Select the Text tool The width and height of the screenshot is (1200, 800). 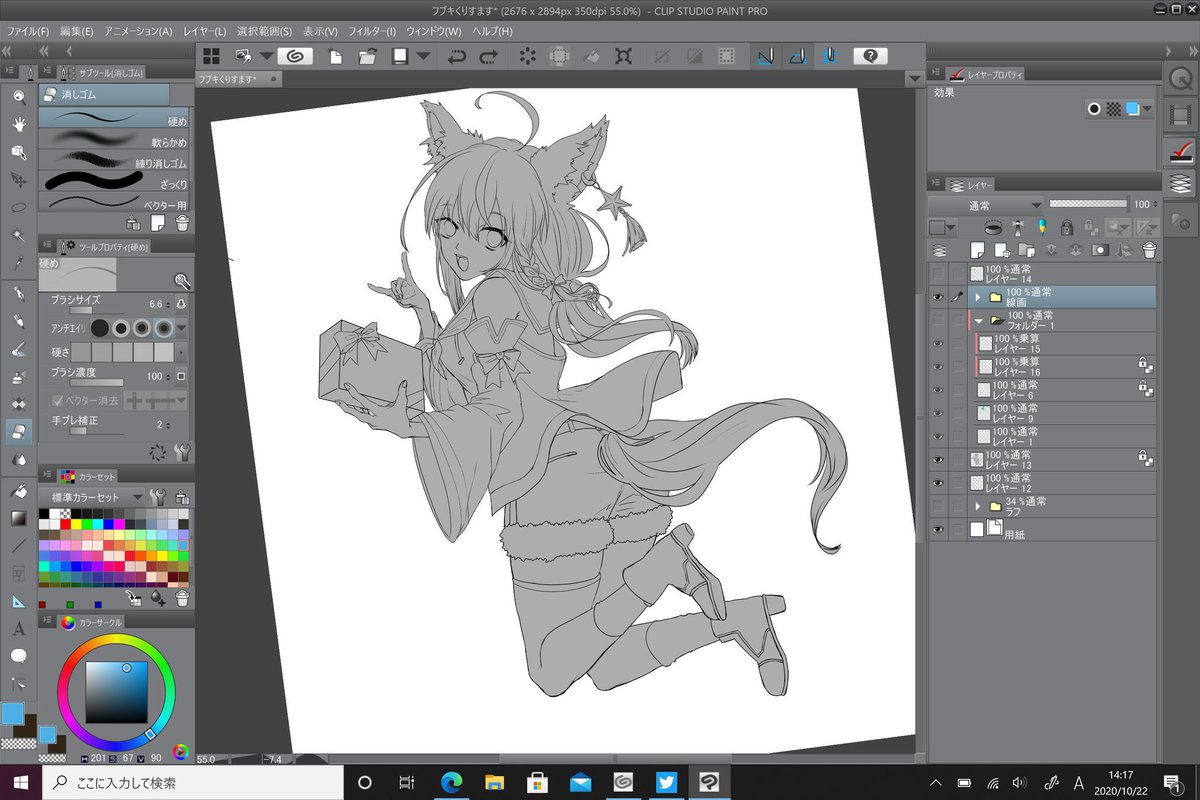(x=18, y=629)
